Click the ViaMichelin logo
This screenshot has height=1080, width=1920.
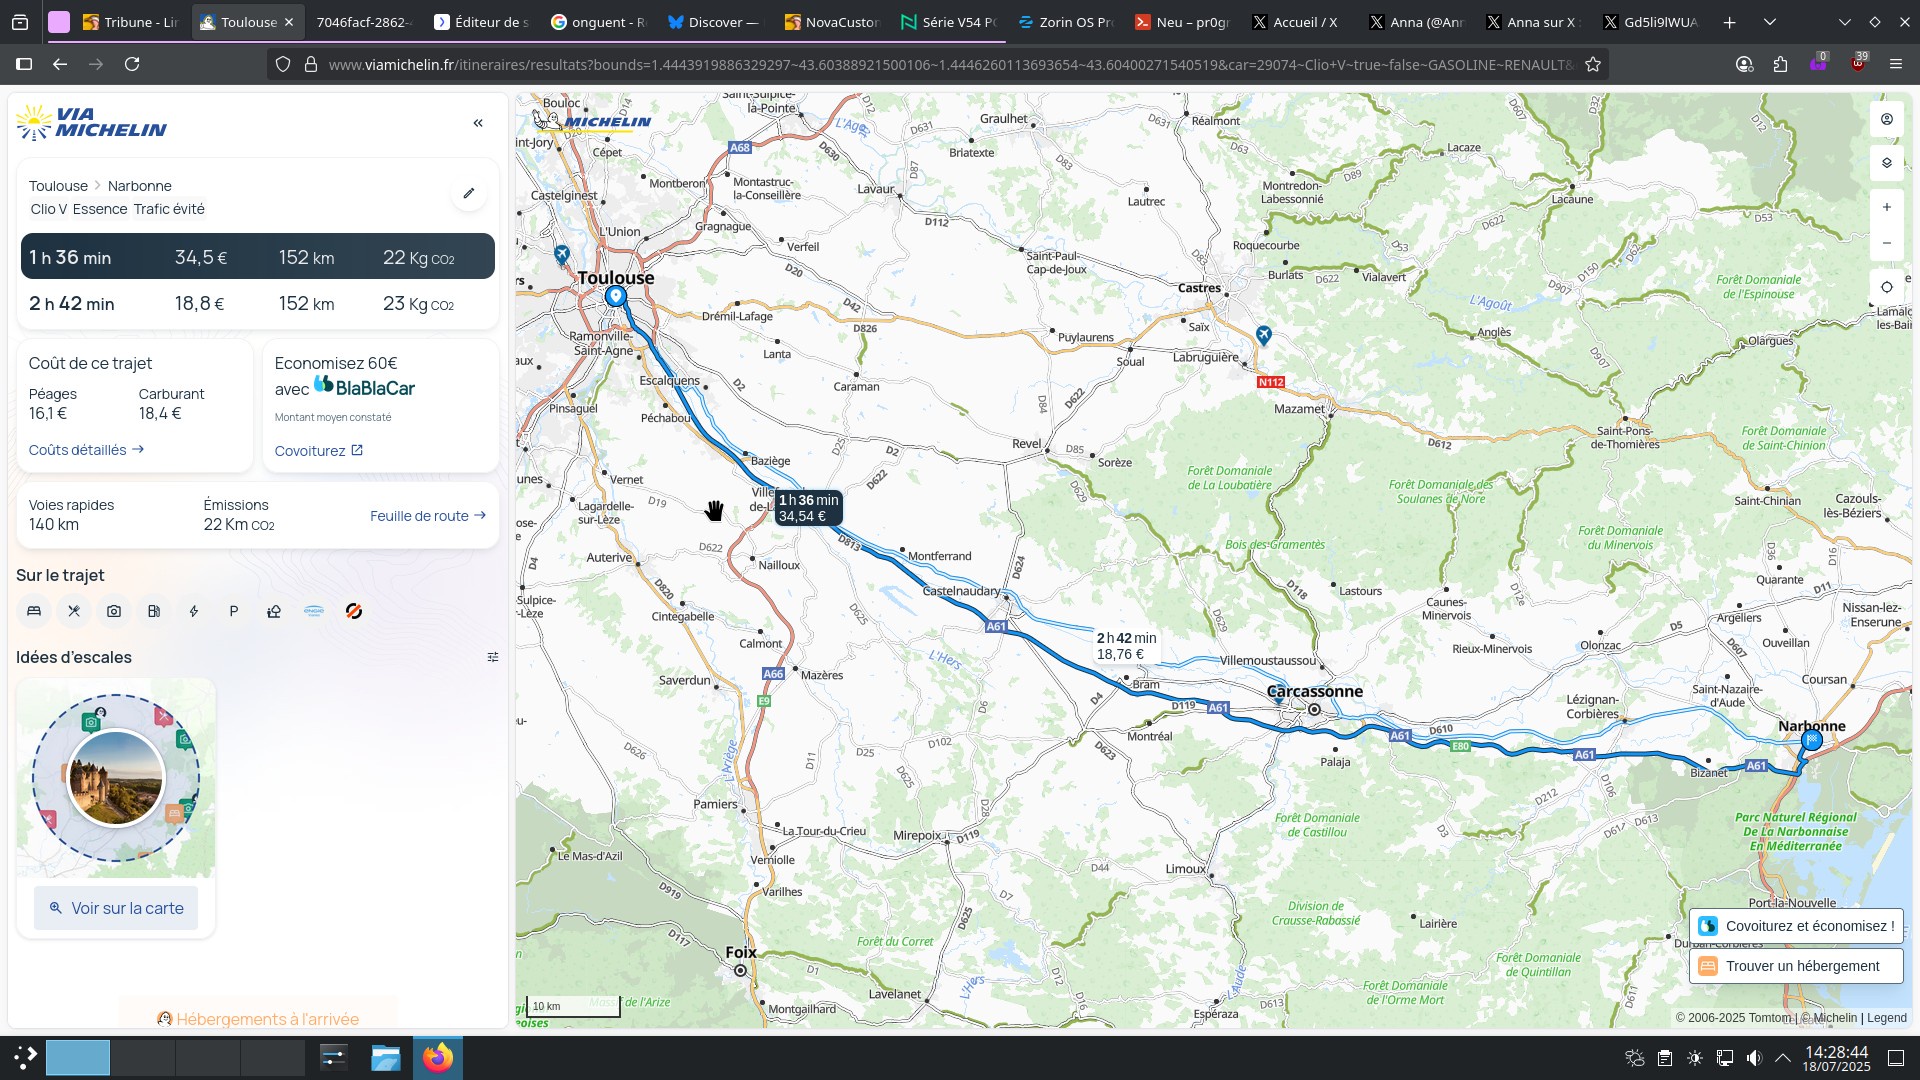[x=92, y=123]
